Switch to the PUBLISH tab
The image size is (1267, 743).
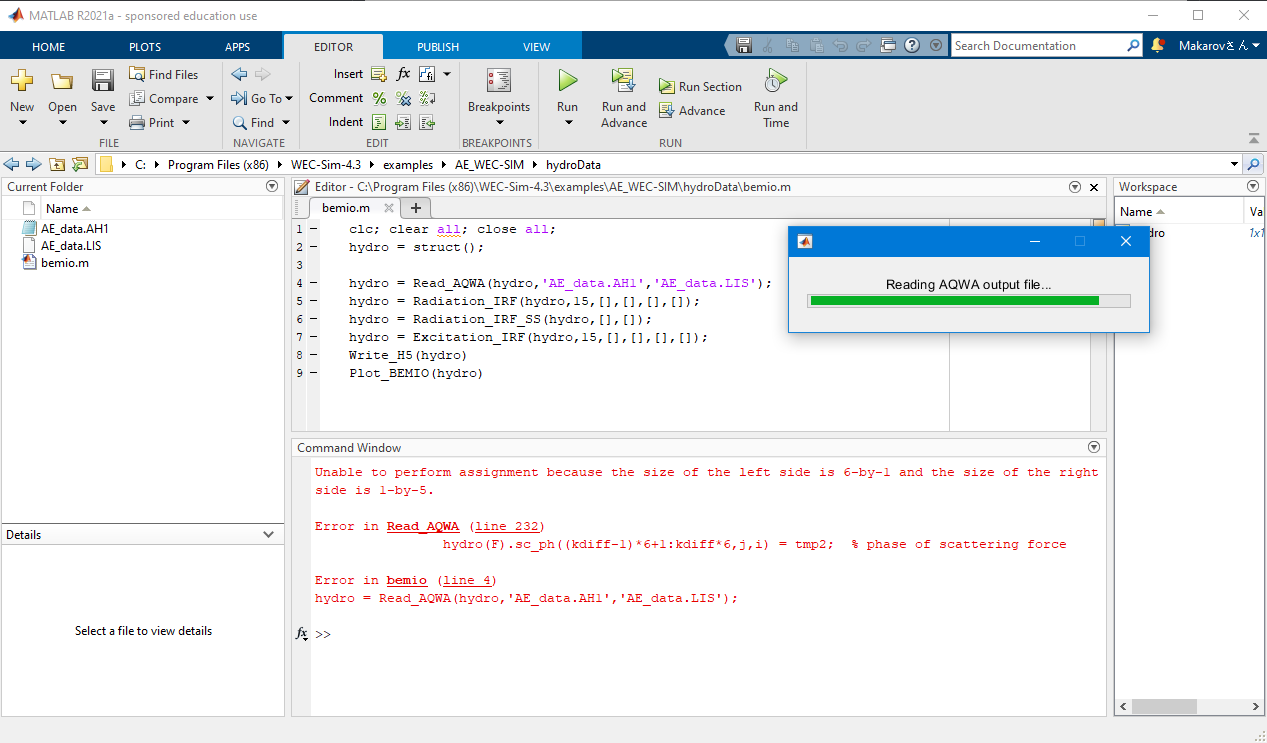[437, 46]
